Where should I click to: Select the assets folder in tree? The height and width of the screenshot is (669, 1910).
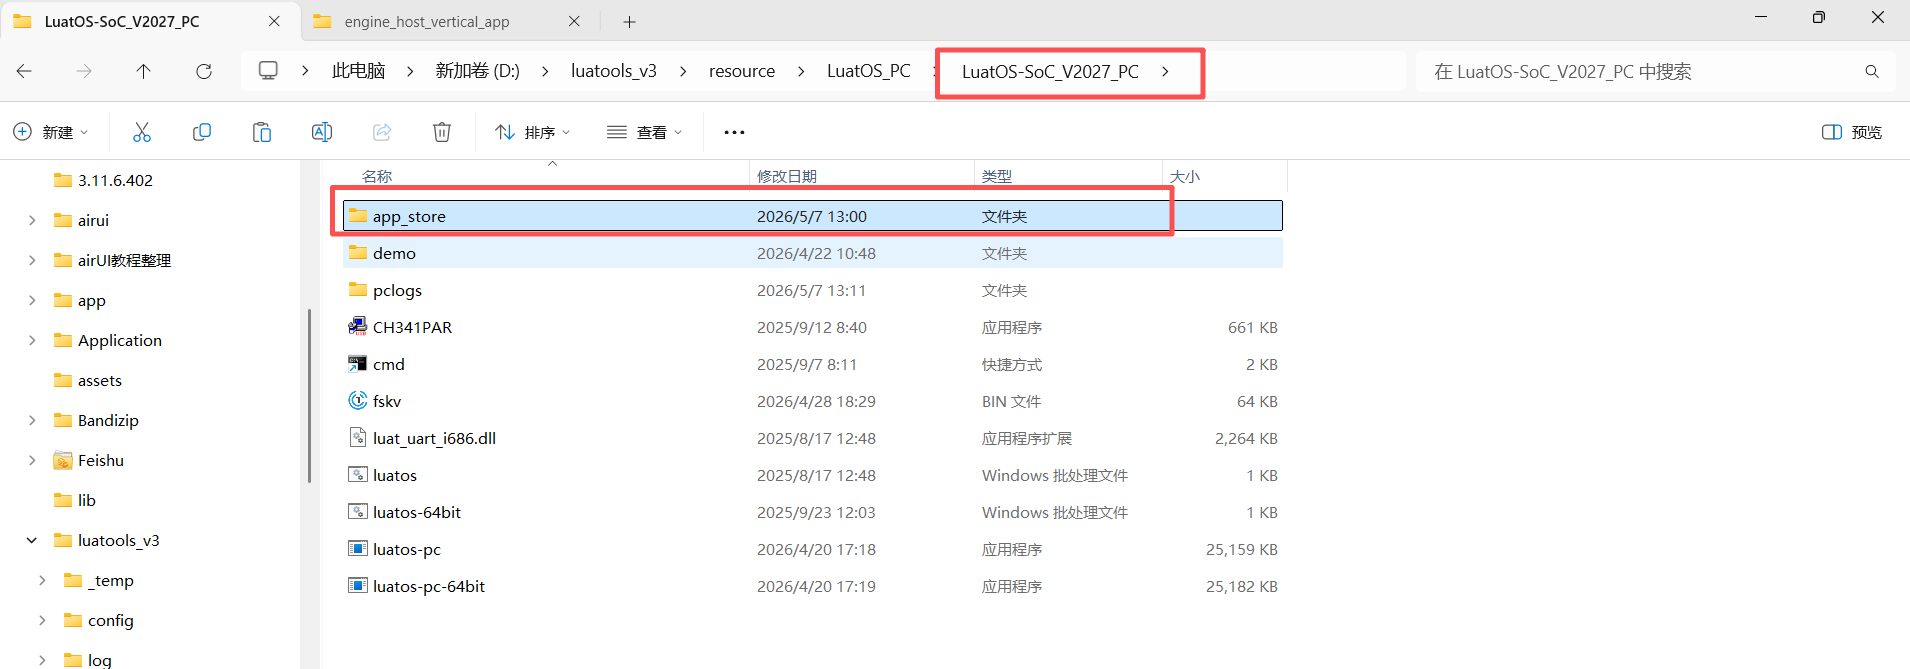tap(100, 380)
